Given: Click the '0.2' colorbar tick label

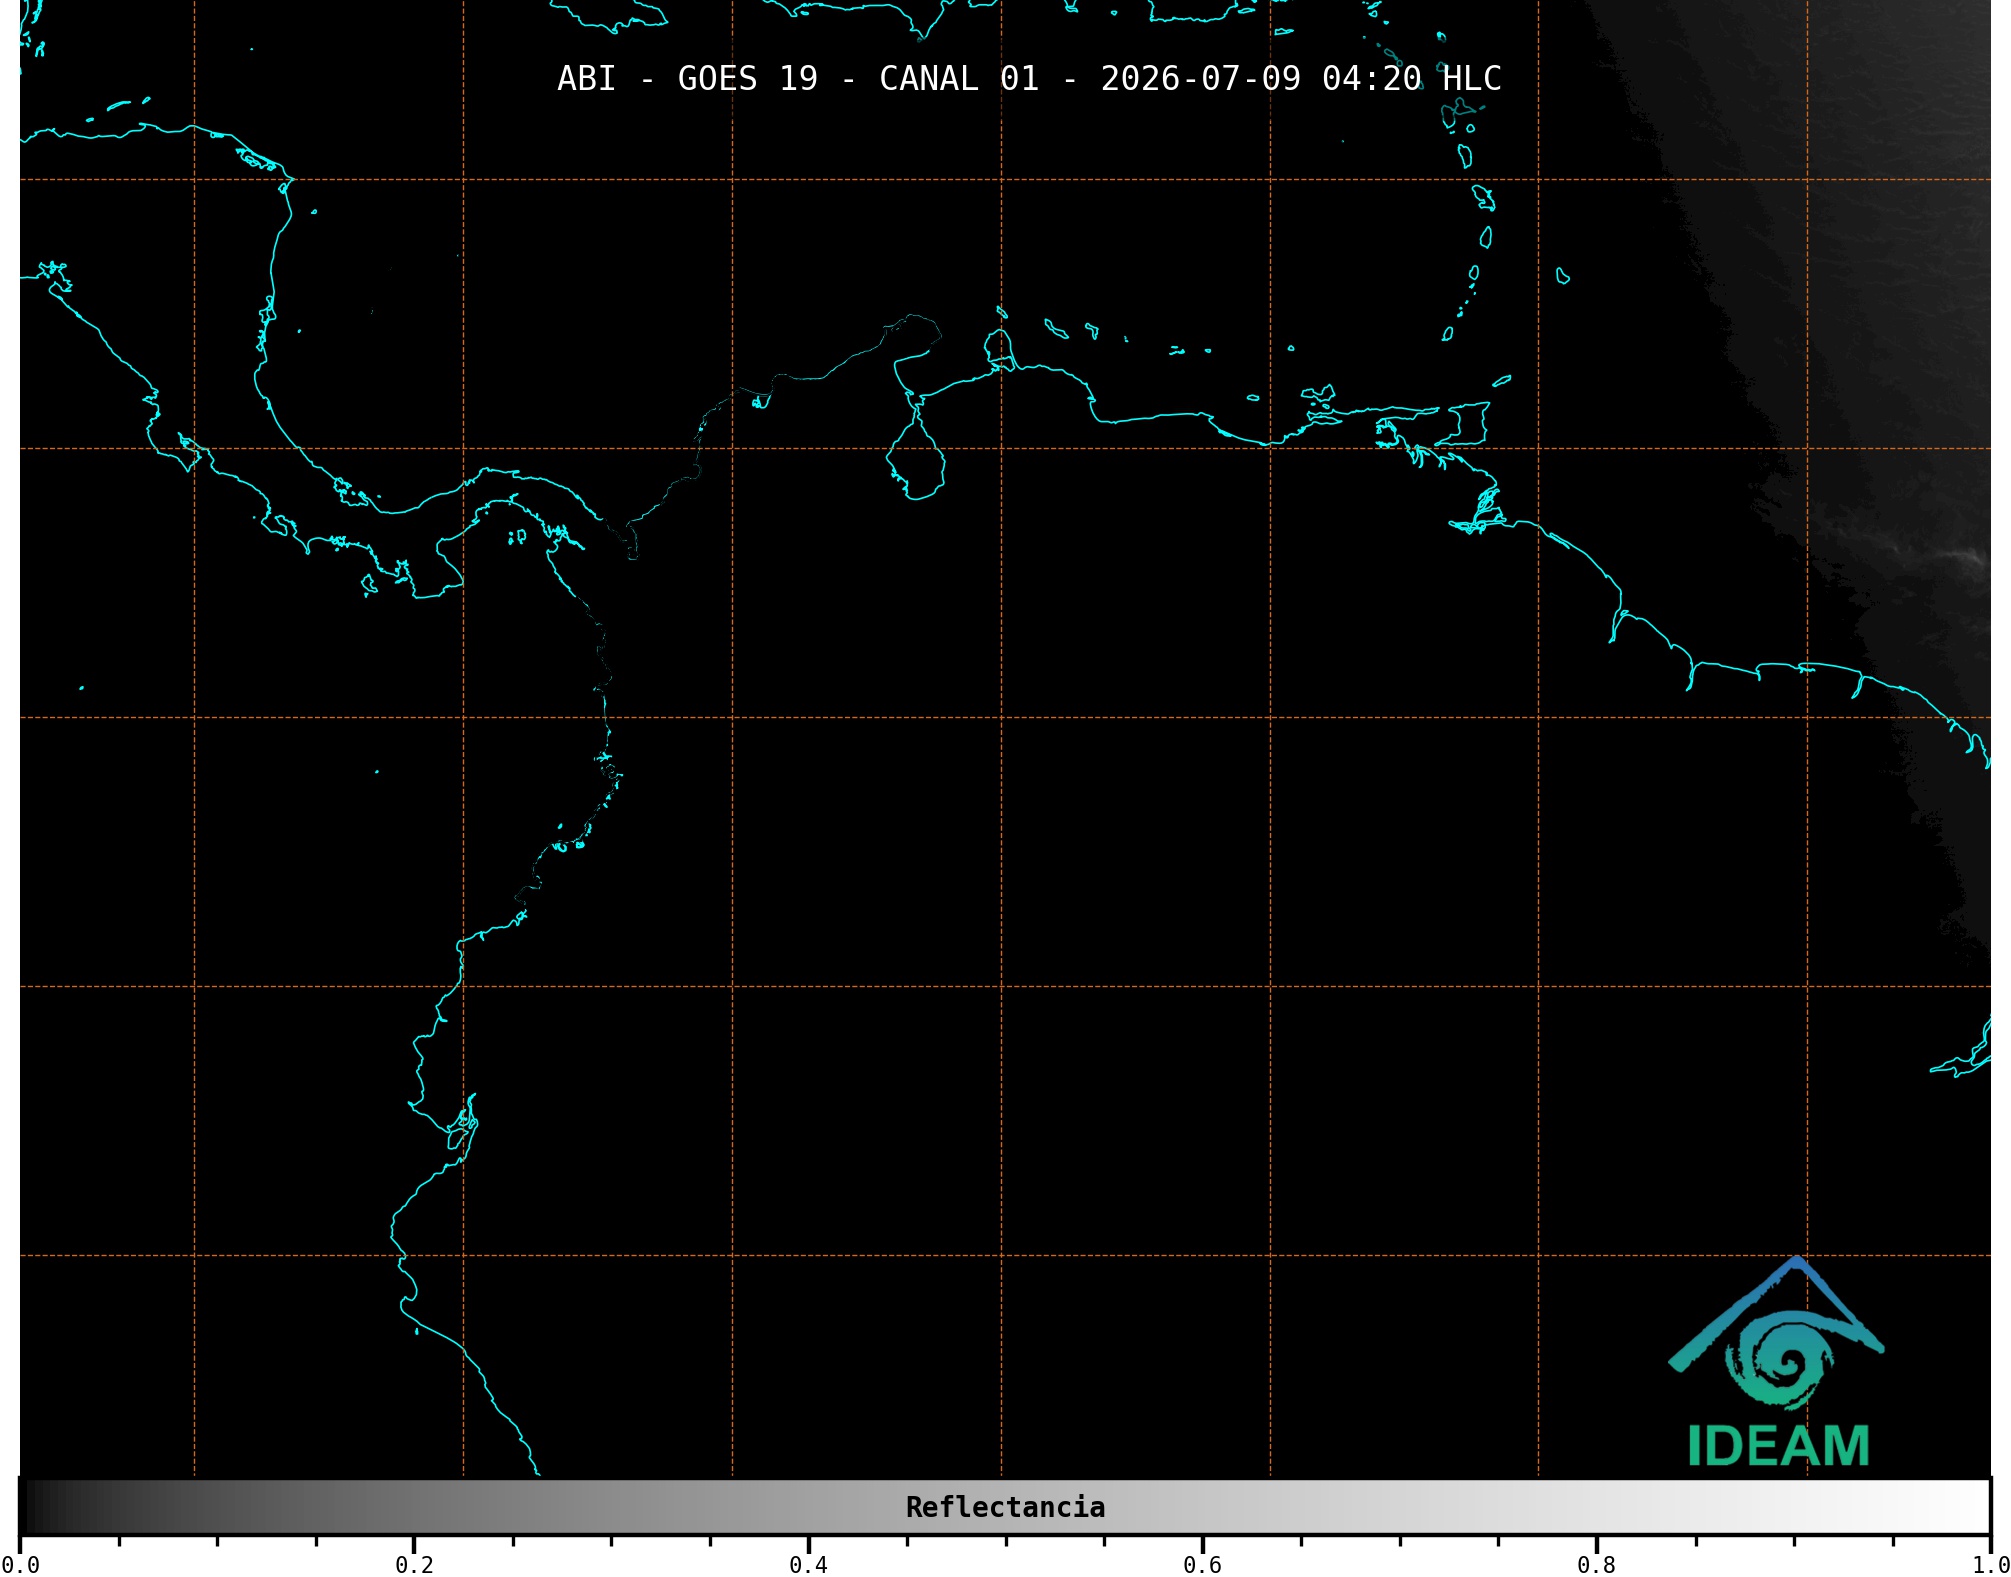Looking at the screenshot, I should point(414,1565).
